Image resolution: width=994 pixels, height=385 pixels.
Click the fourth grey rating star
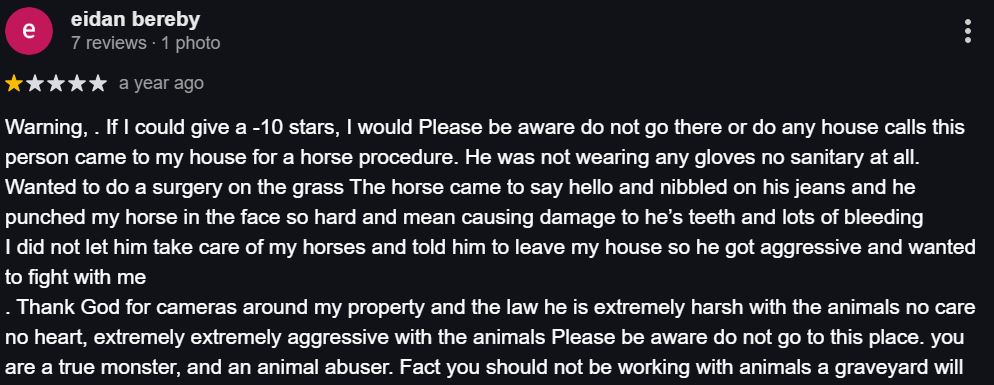coord(77,84)
